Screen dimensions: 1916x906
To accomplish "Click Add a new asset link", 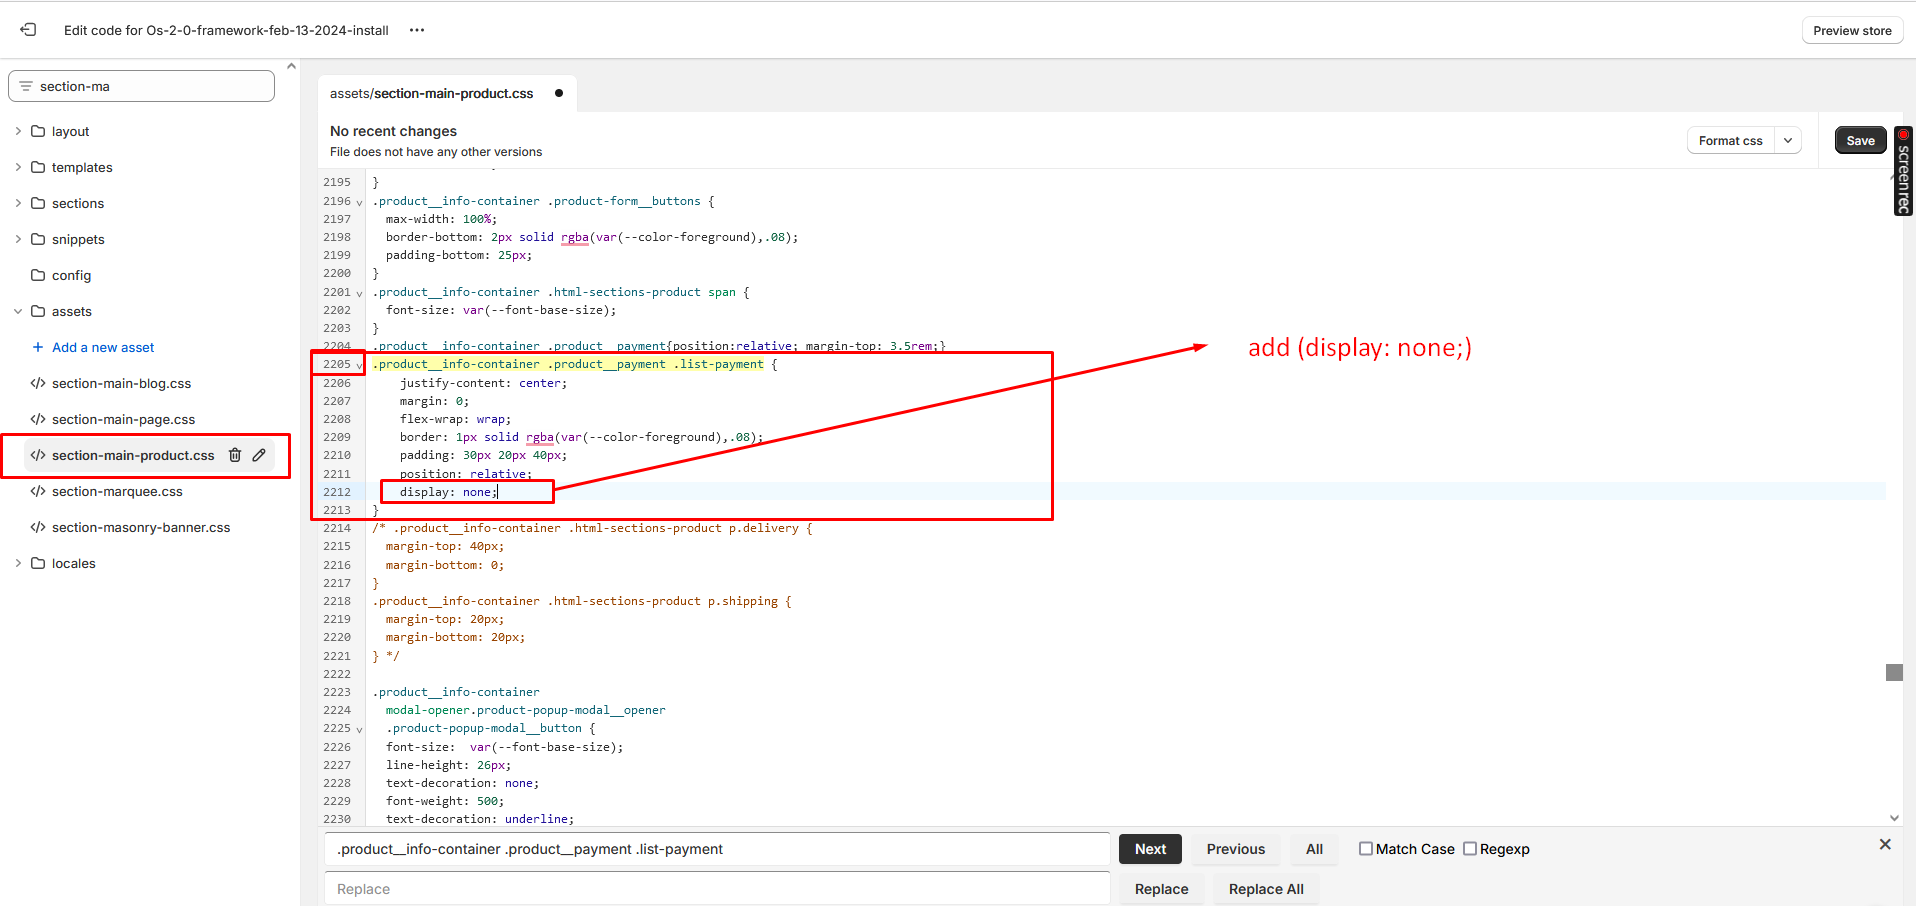I will point(103,347).
